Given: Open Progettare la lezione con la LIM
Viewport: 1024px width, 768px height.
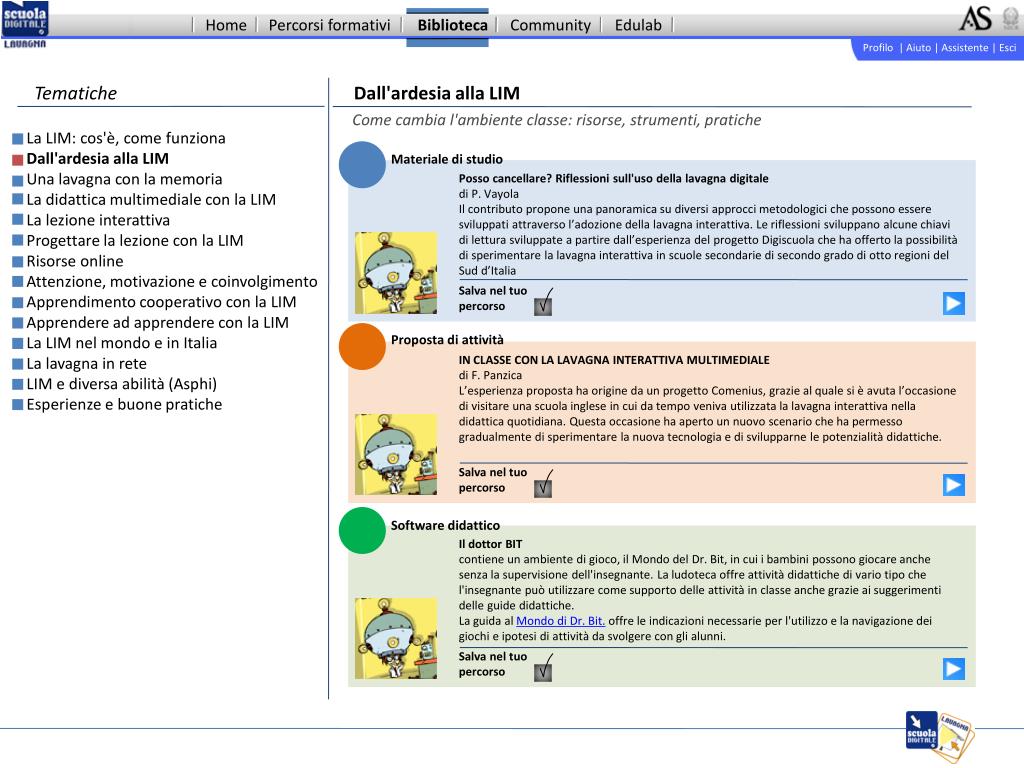Looking at the screenshot, I should click(x=135, y=240).
